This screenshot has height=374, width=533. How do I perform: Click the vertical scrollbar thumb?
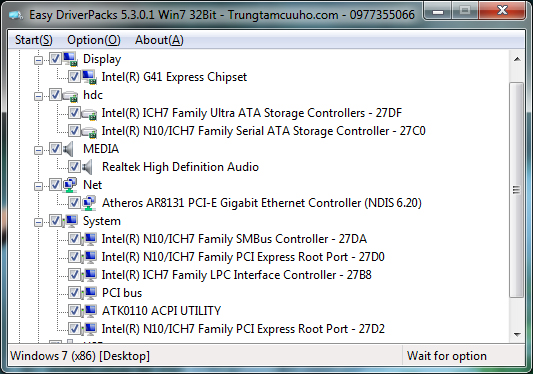pyautogui.click(x=517, y=190)
